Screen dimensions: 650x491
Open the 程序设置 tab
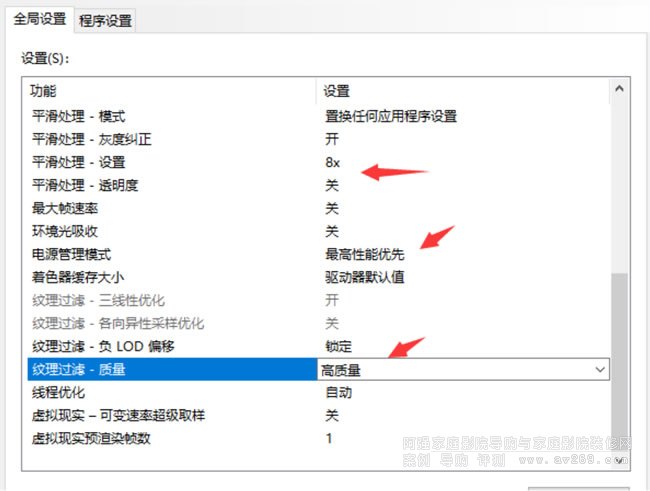click(x=105, y=21)
